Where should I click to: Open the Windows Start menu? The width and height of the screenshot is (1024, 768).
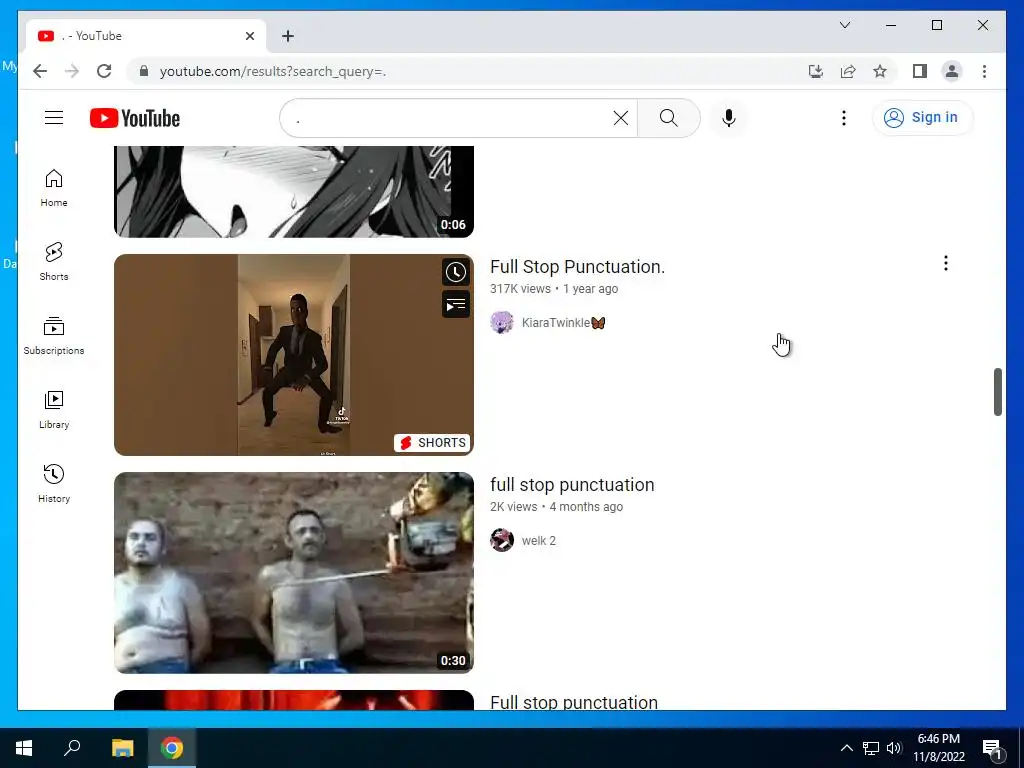(24, 748)
